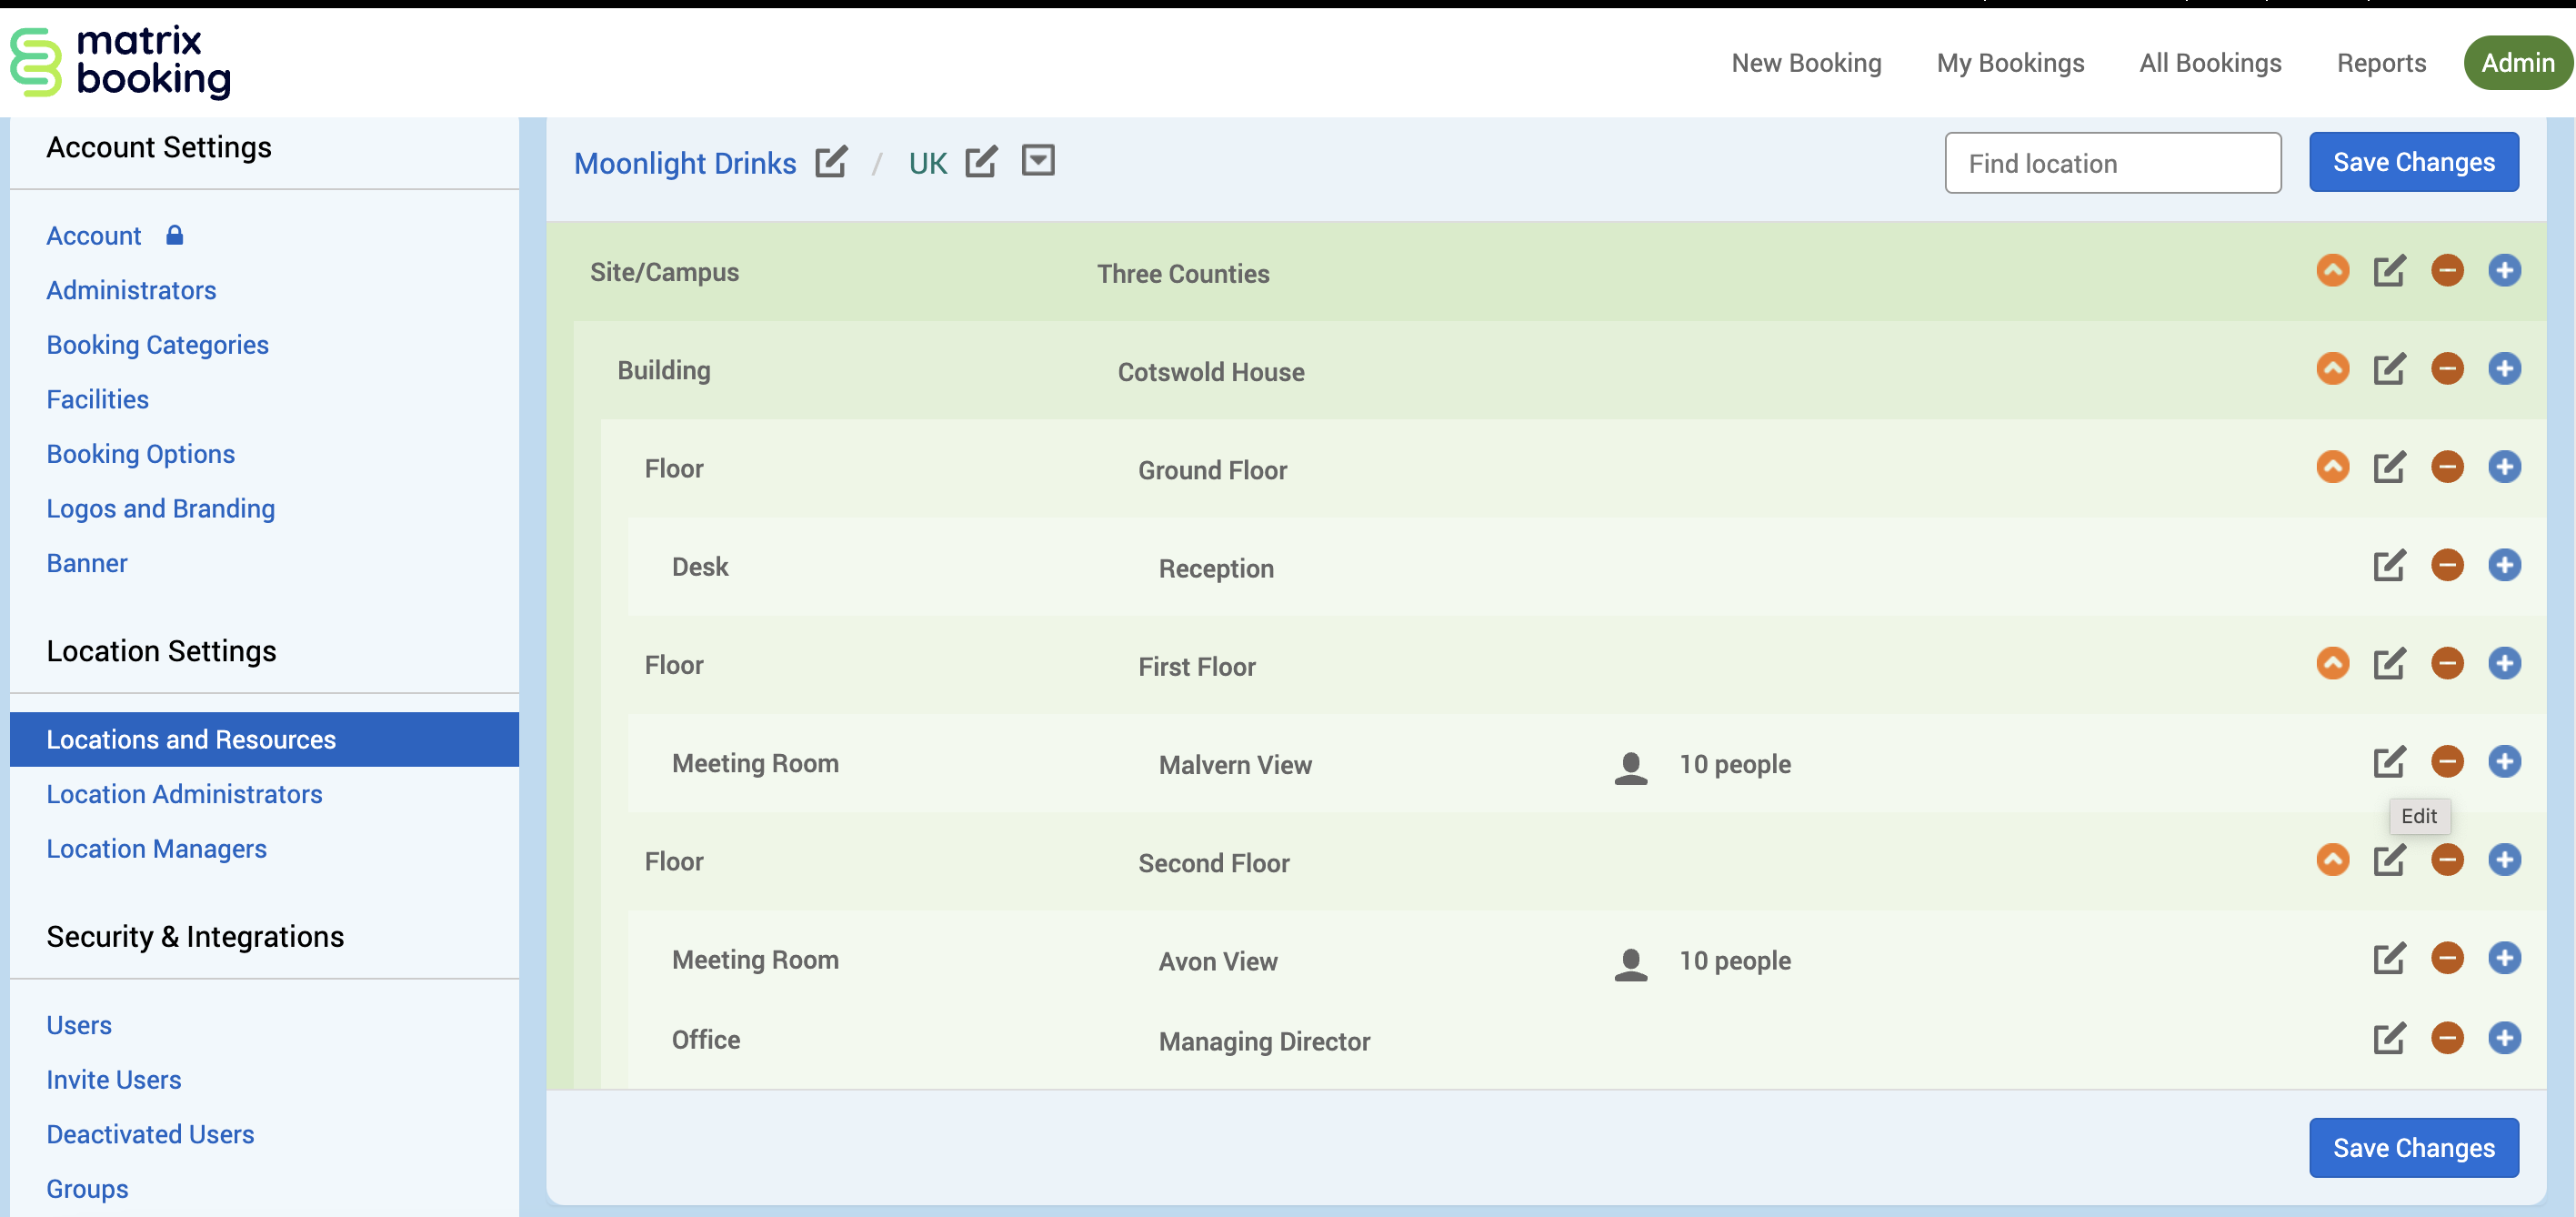Screen dimensions: 2576x1217
Task: Add a child under Ground Floor
Action: [x=2503, y=467]
